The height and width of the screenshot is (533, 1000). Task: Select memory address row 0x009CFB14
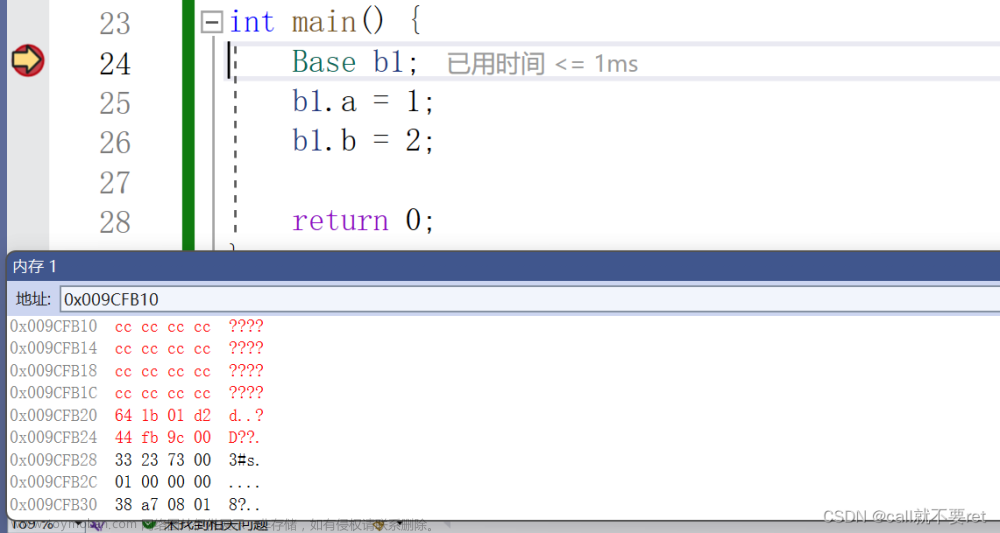coord(136,349)
